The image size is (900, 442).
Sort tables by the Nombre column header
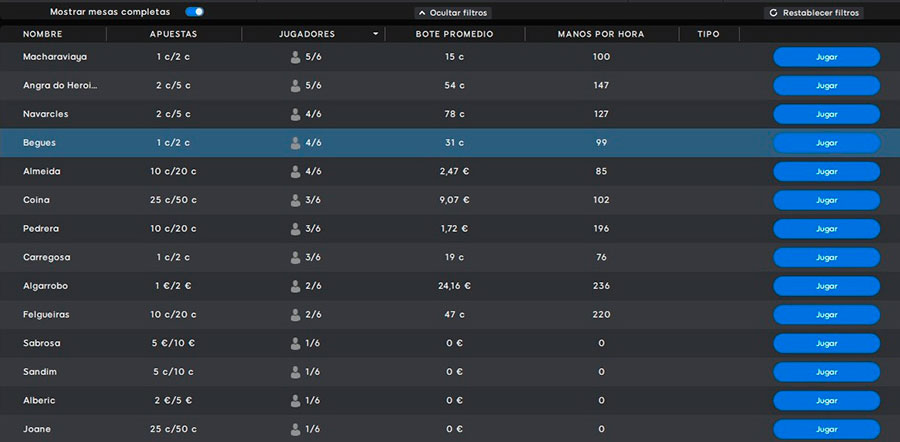point(43,34)
